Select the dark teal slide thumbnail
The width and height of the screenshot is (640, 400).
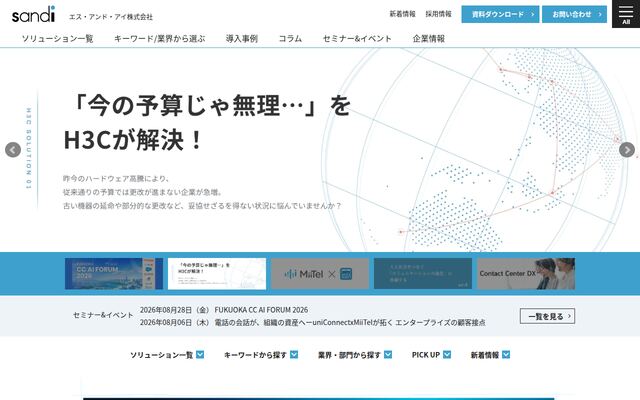pos(423,273)
